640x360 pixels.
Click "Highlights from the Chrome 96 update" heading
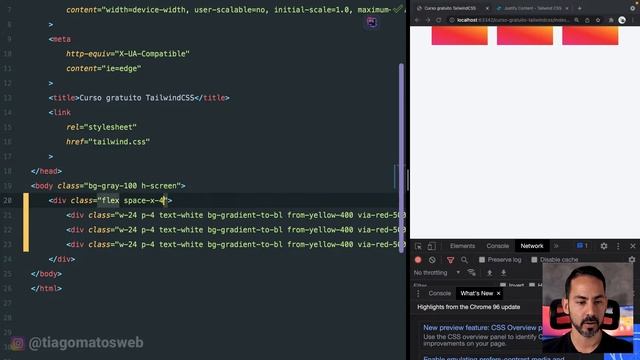pos(469,307)
